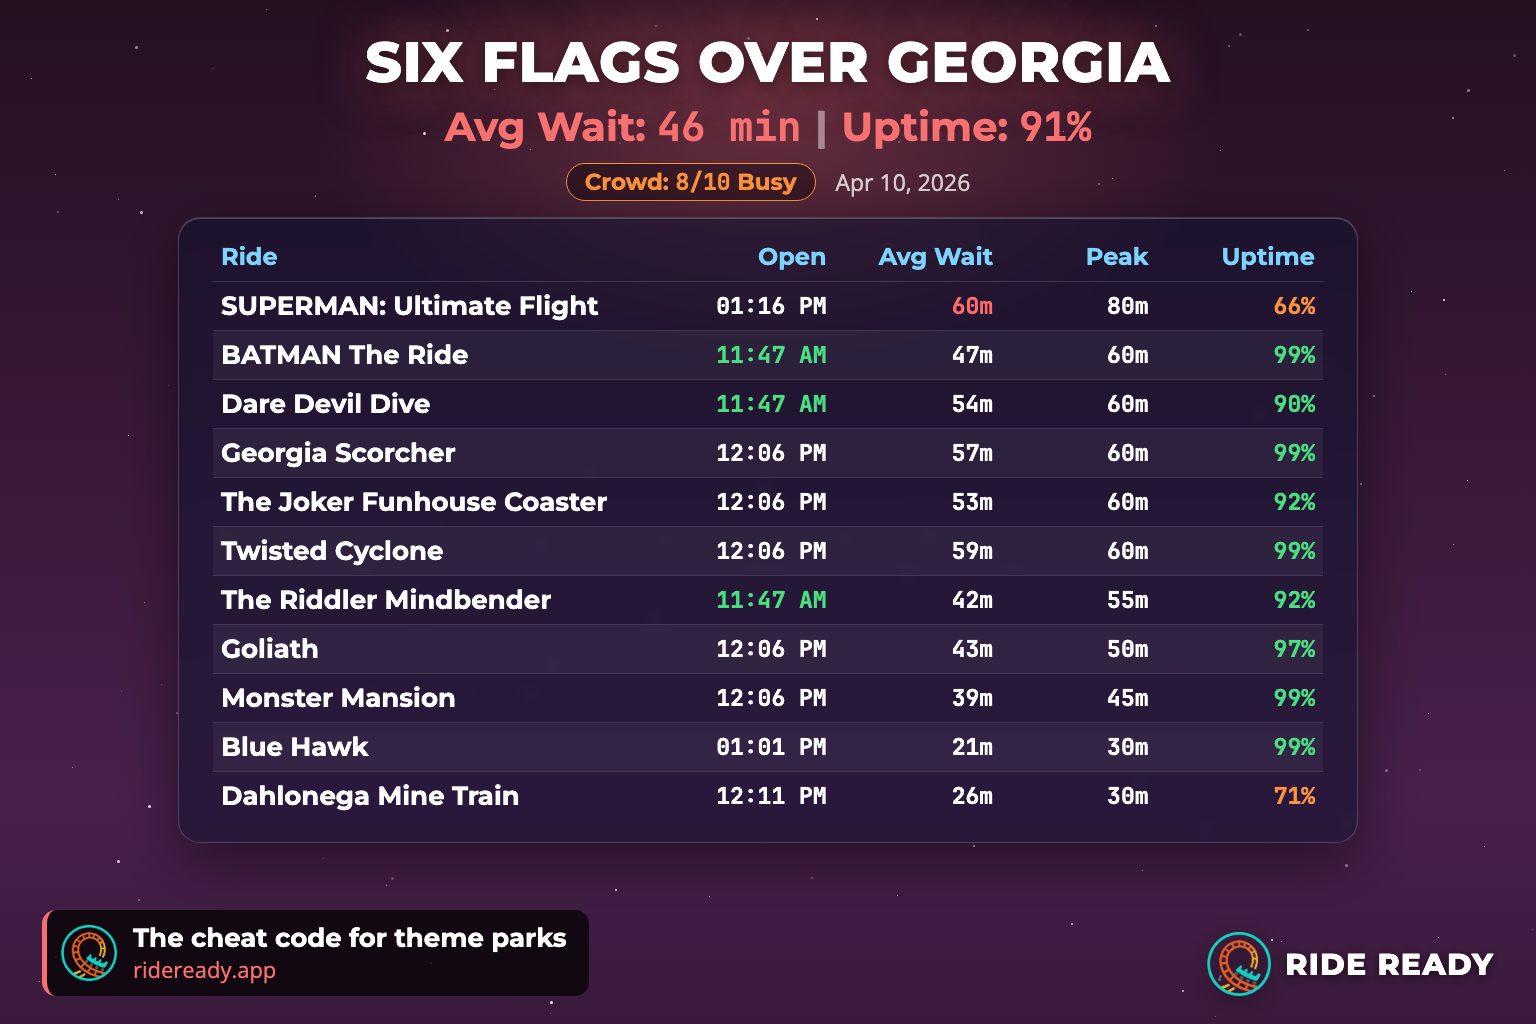
Task: Click Georgia Scorcher's 12:06 PM open time
Action: point(771,453)
